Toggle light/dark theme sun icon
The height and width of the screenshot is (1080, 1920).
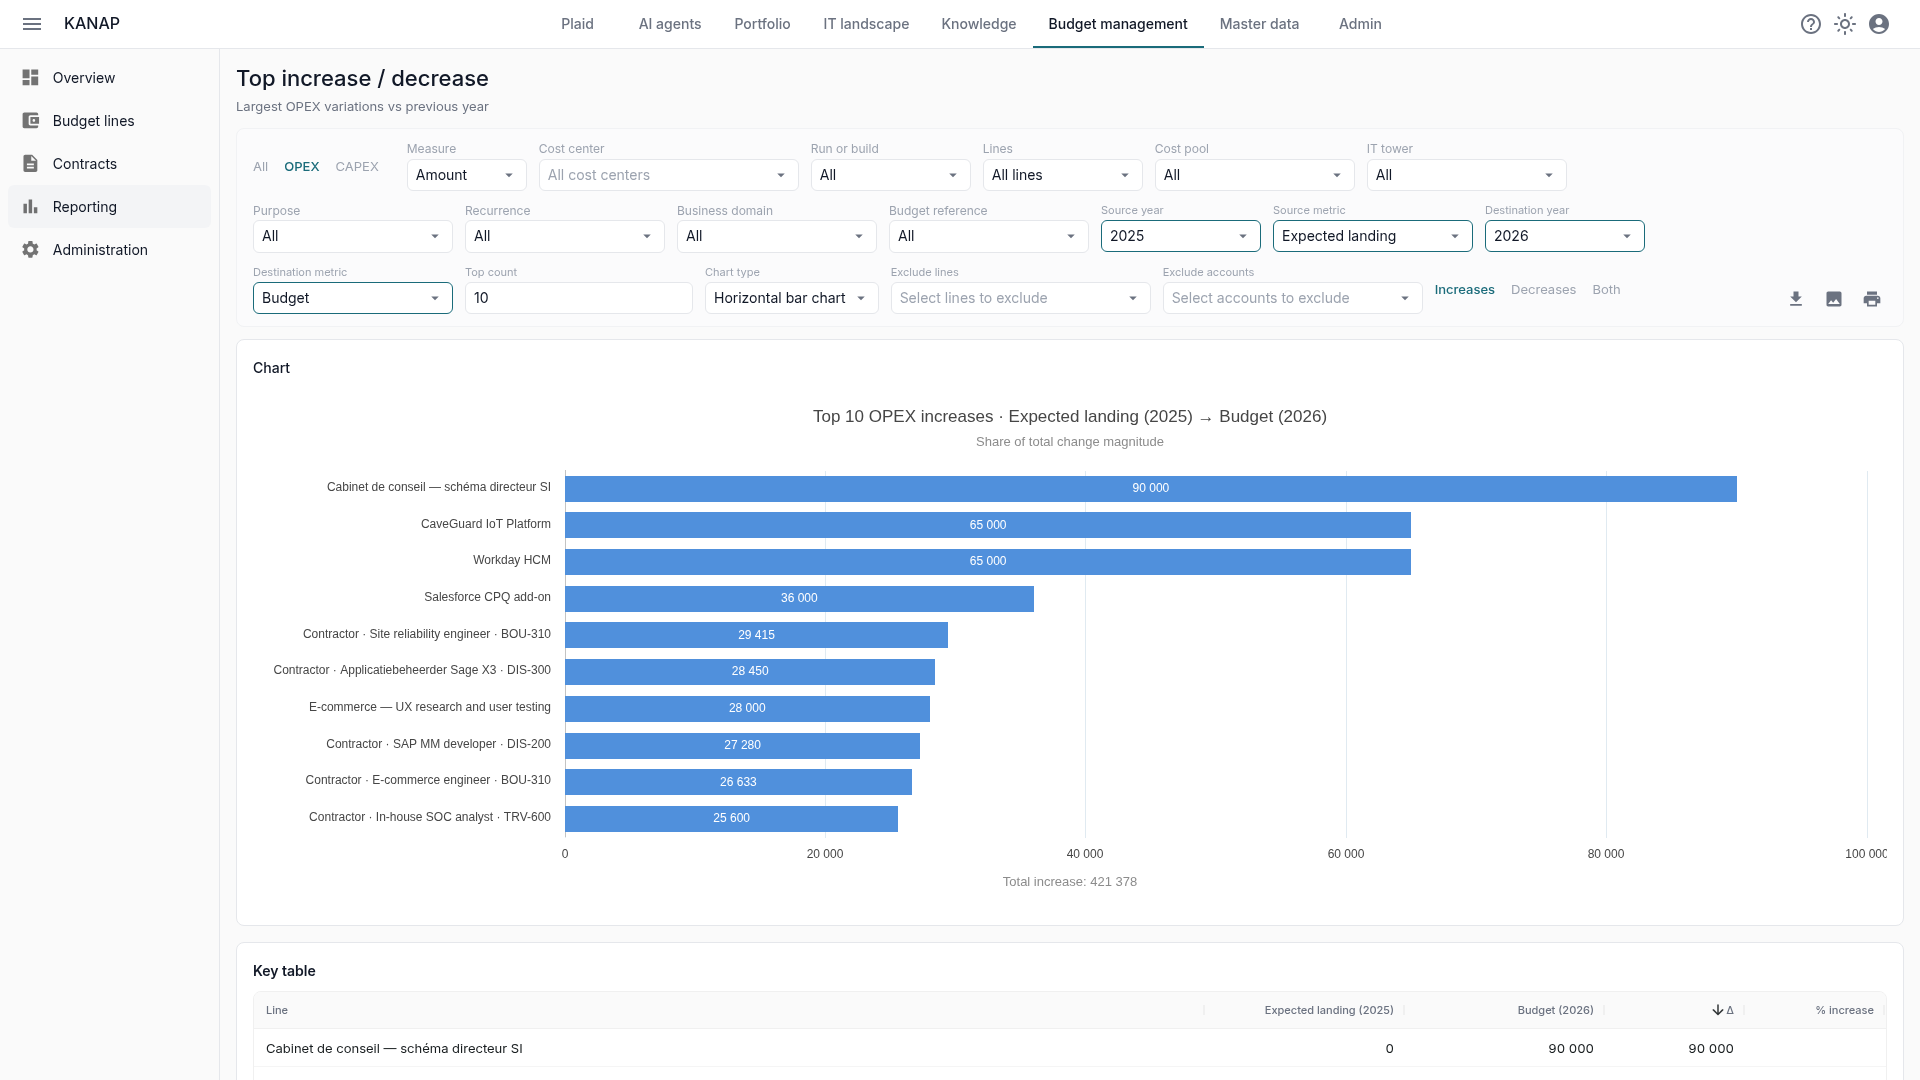point(1845,24)
